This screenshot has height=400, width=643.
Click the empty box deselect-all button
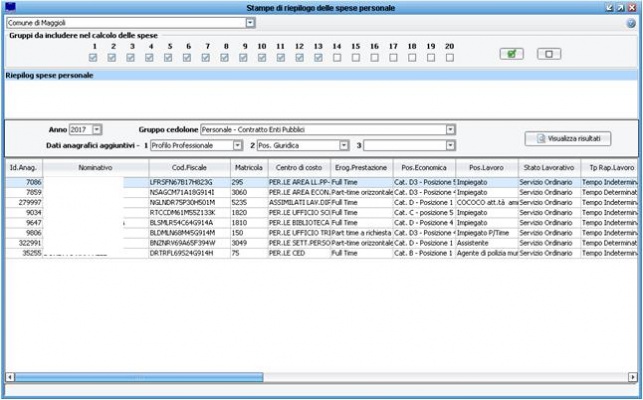click(547, 54)
